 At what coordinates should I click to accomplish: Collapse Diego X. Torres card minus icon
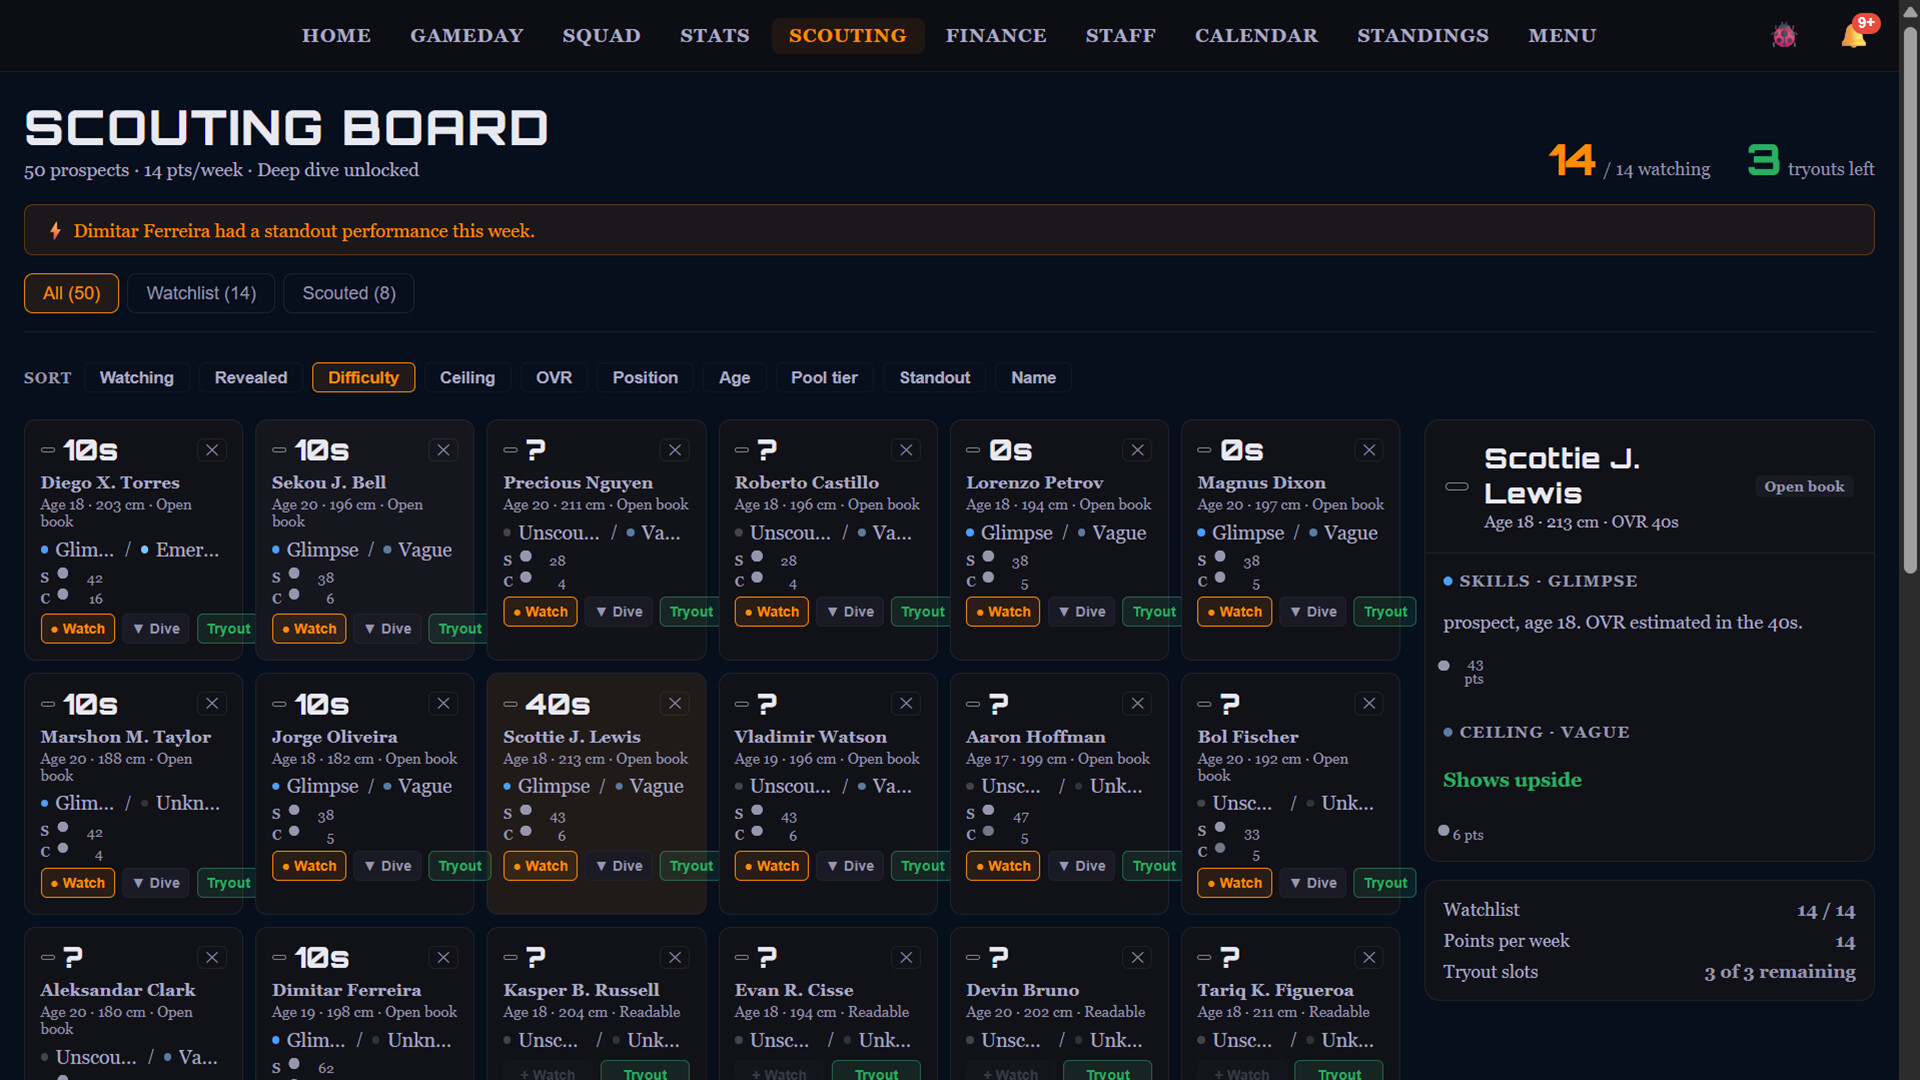point(48,450)
